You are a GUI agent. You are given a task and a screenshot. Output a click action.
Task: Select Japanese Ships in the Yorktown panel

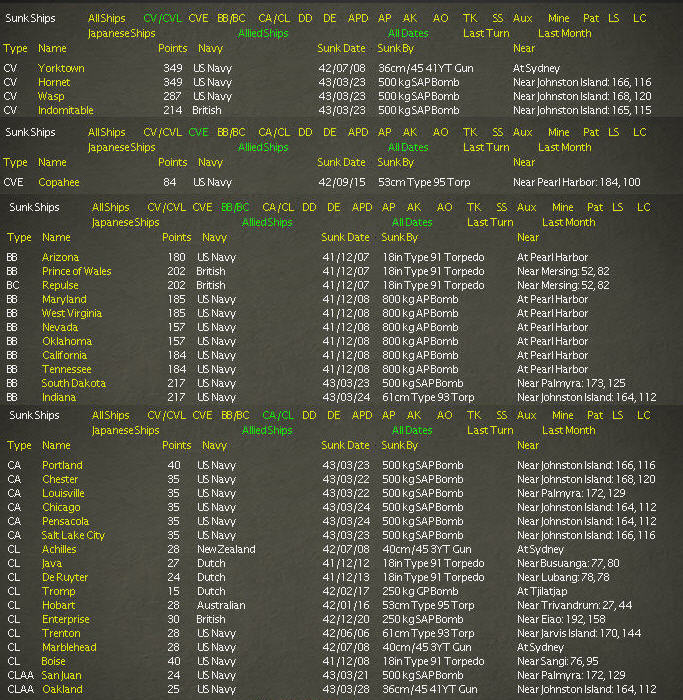pos(121,33)
